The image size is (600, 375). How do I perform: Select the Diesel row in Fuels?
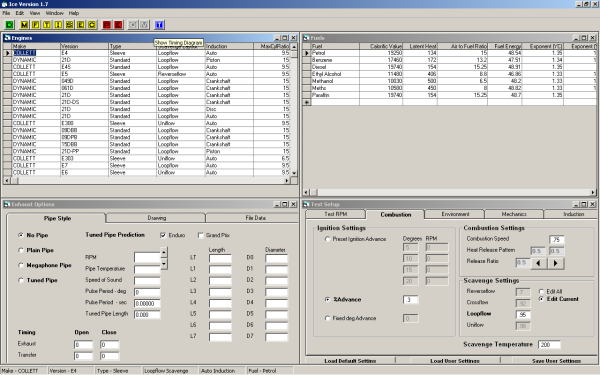[450, 67]
